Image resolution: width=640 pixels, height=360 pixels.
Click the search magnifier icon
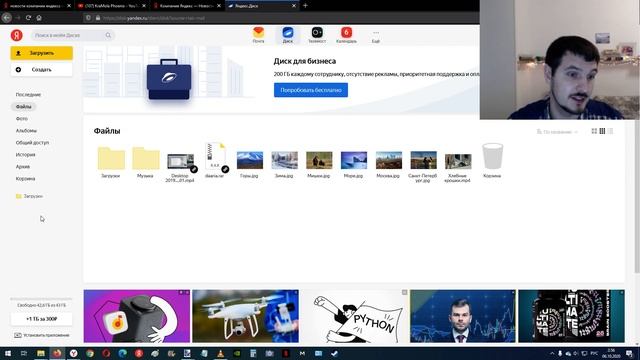(108, 36)
